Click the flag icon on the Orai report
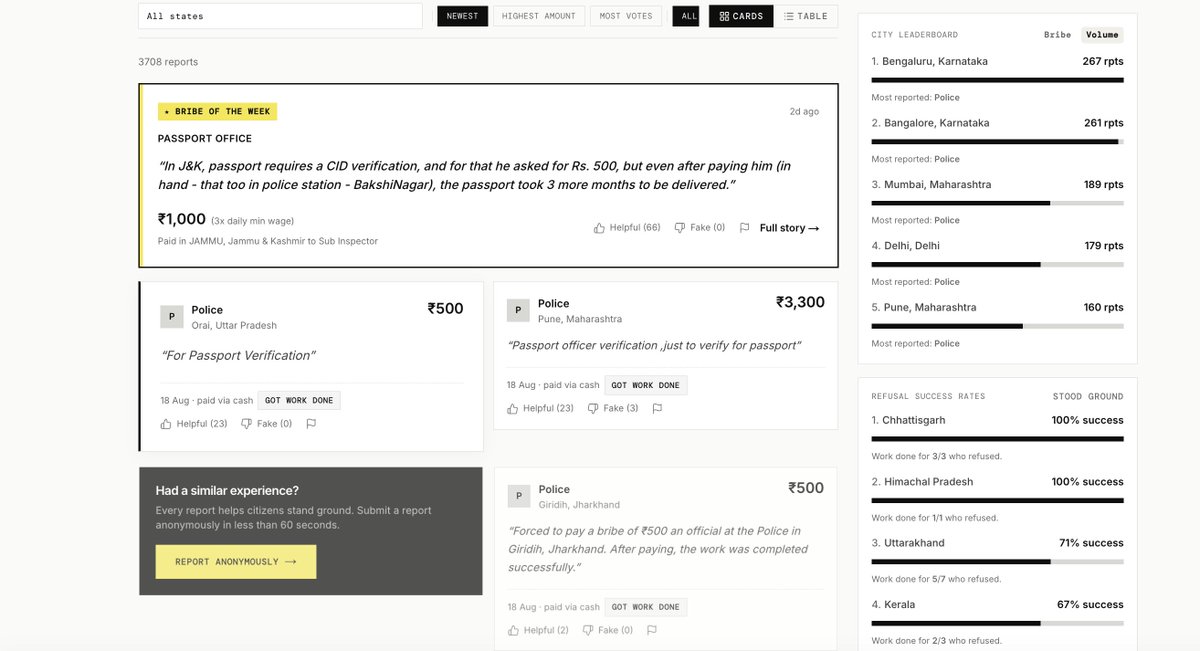The height and width of the screenshot is (651, 1200). 311,424
